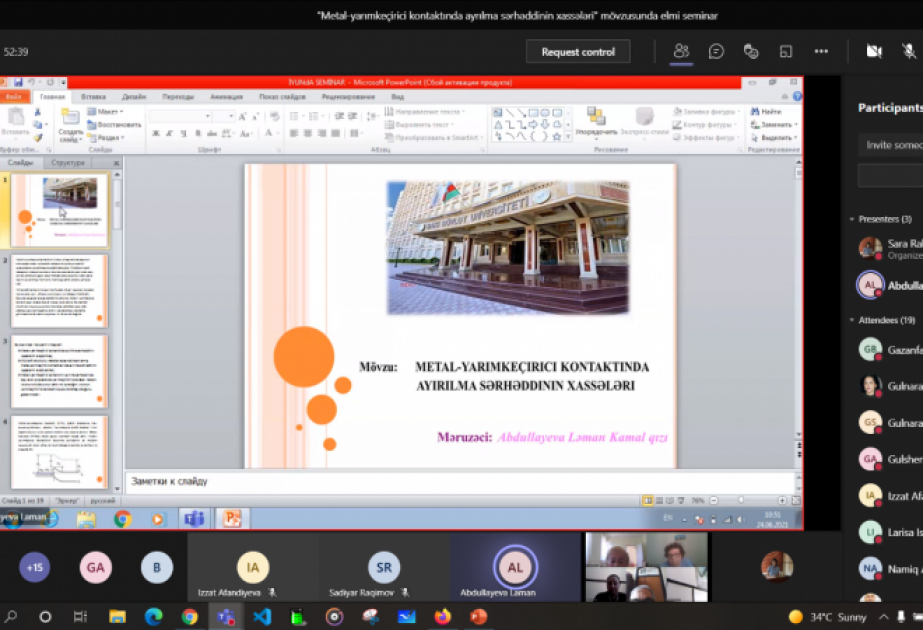The image size is (923, 630).
Task: Toggle underline Ч formatting
Action: [x=184, y=134]
